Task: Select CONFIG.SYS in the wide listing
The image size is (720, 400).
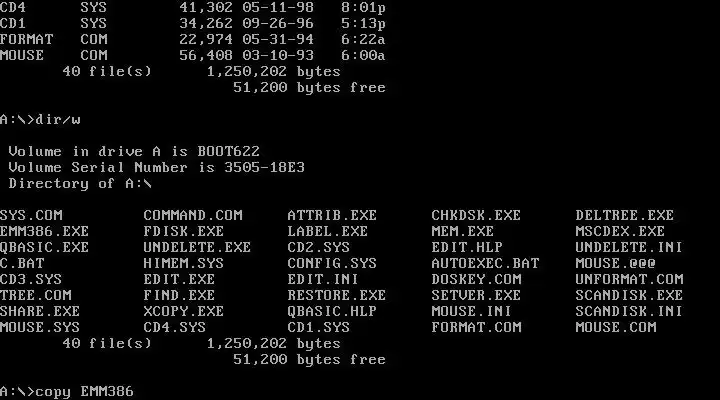Action: [x=332, y=263]
